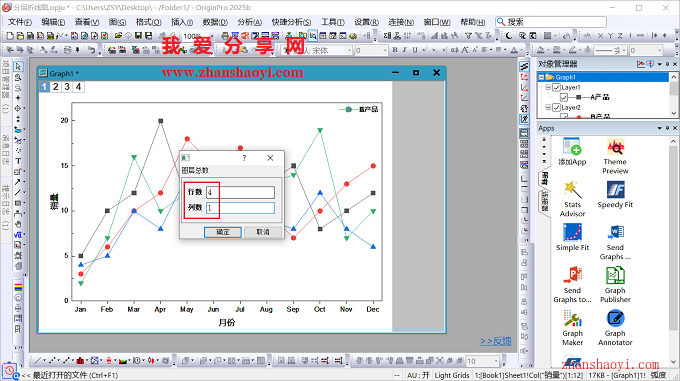Screen dimensions: 680x381
Task: Click the 行数 rows input field
Action: coord(240,192)
